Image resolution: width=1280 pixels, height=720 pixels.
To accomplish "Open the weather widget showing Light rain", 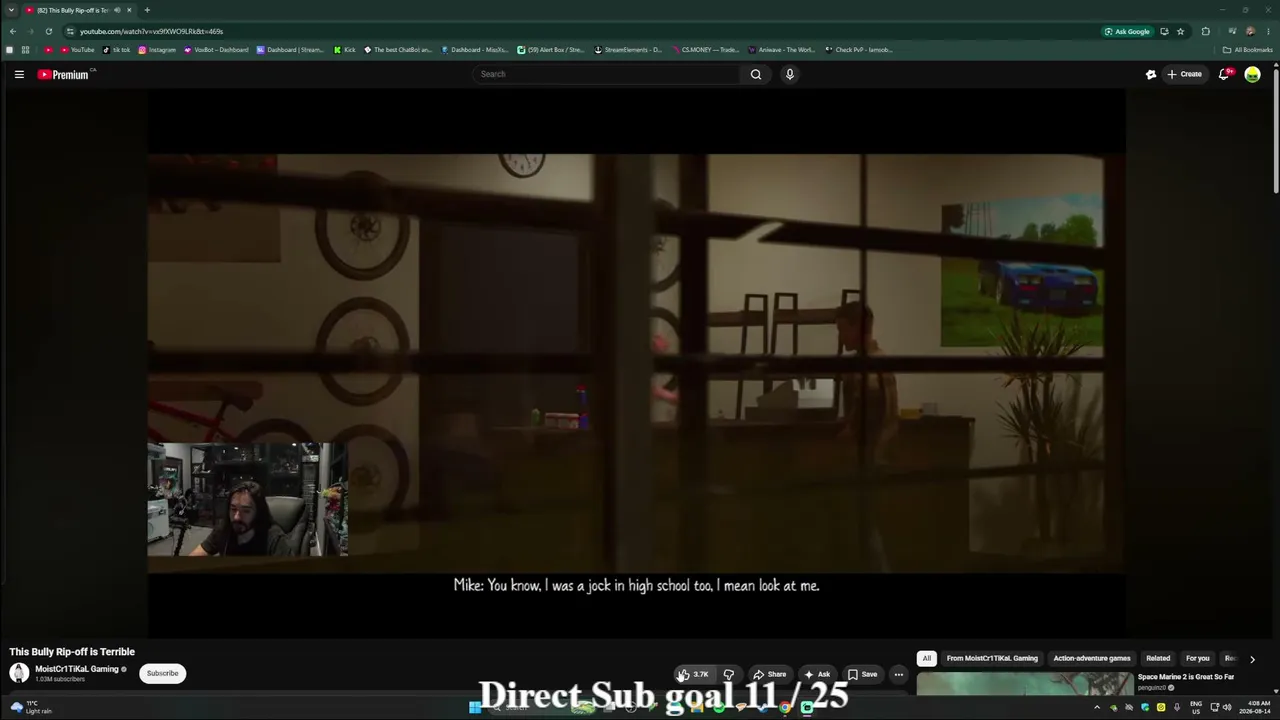I will [30, 707].
